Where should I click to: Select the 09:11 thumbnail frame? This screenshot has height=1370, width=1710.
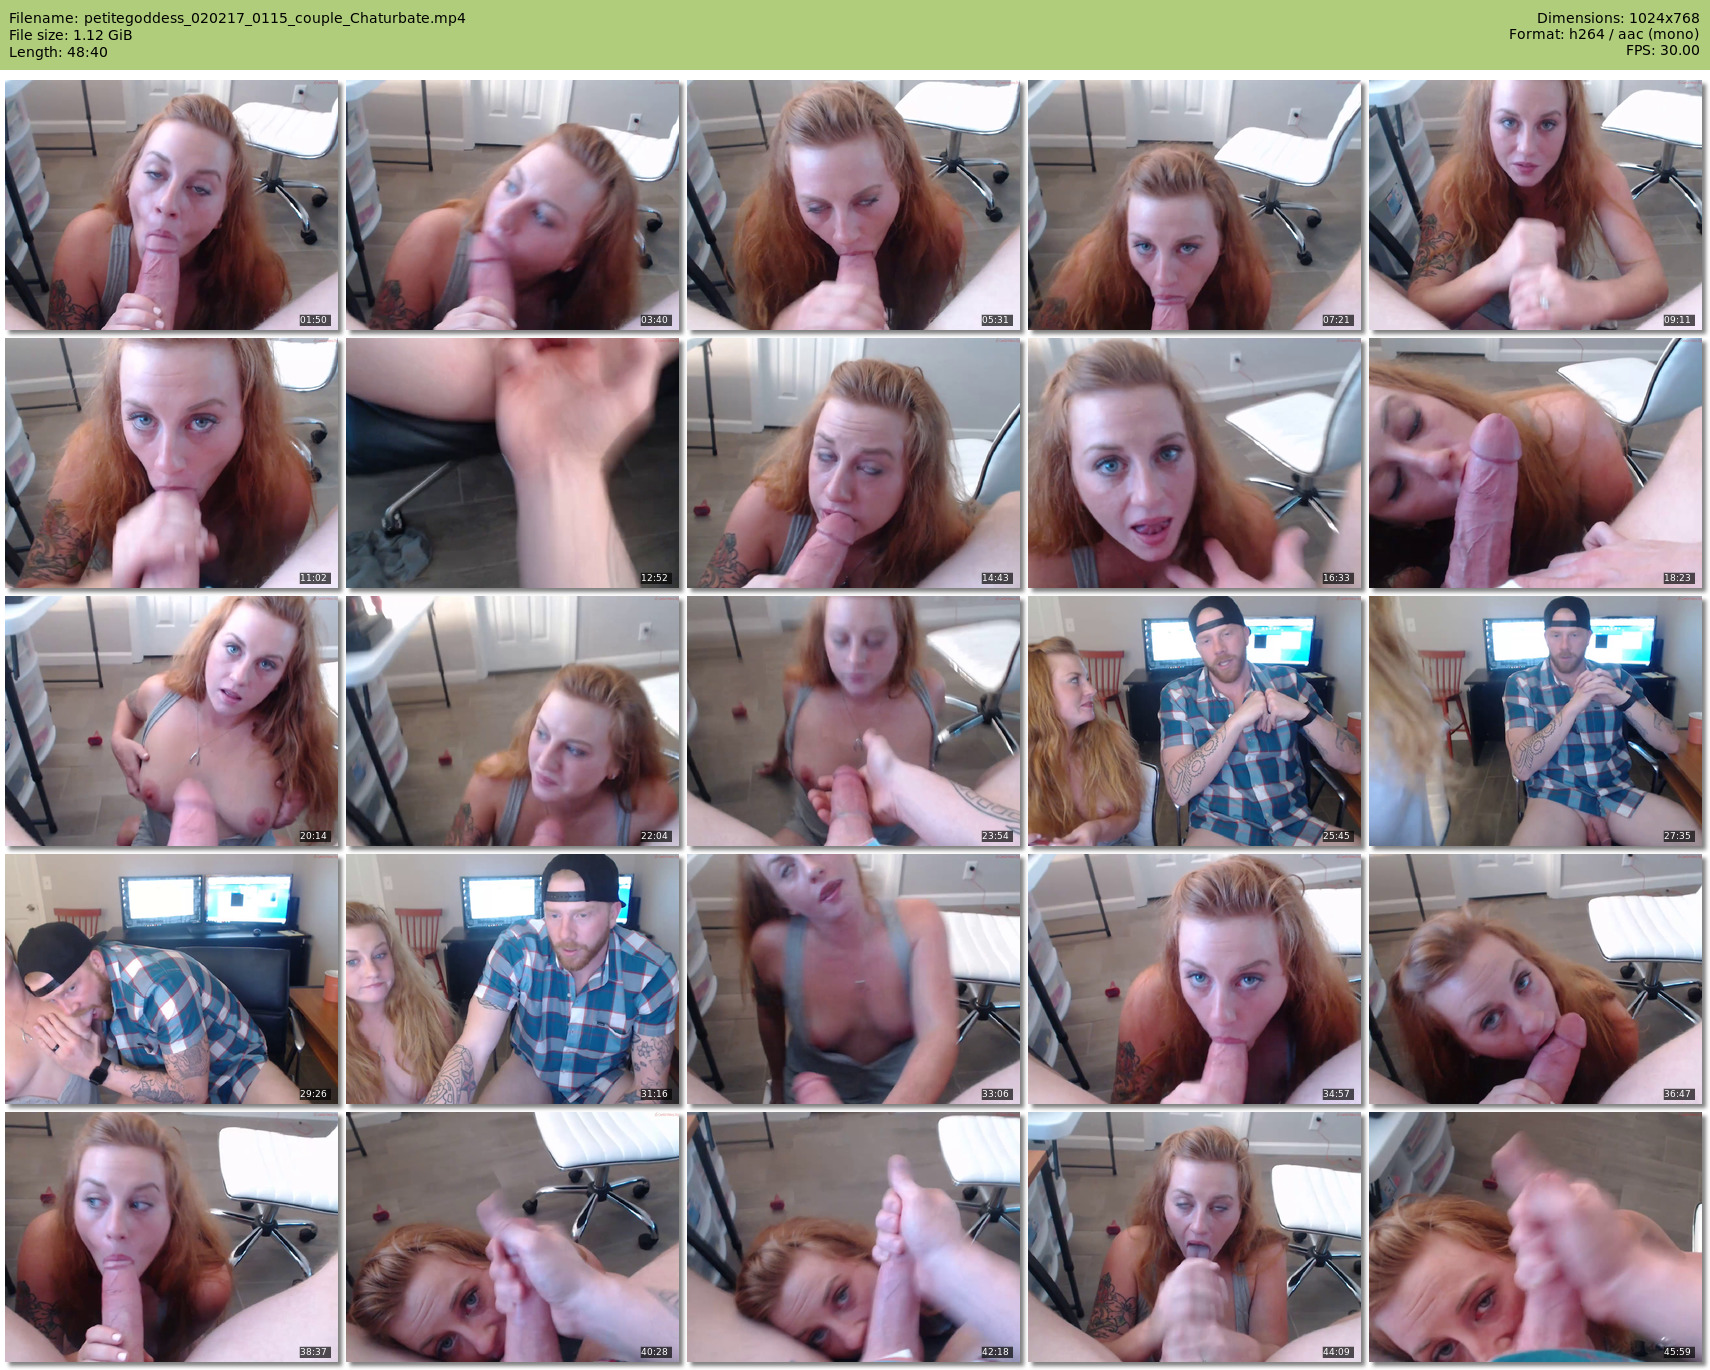click(x=1536, y=205)
